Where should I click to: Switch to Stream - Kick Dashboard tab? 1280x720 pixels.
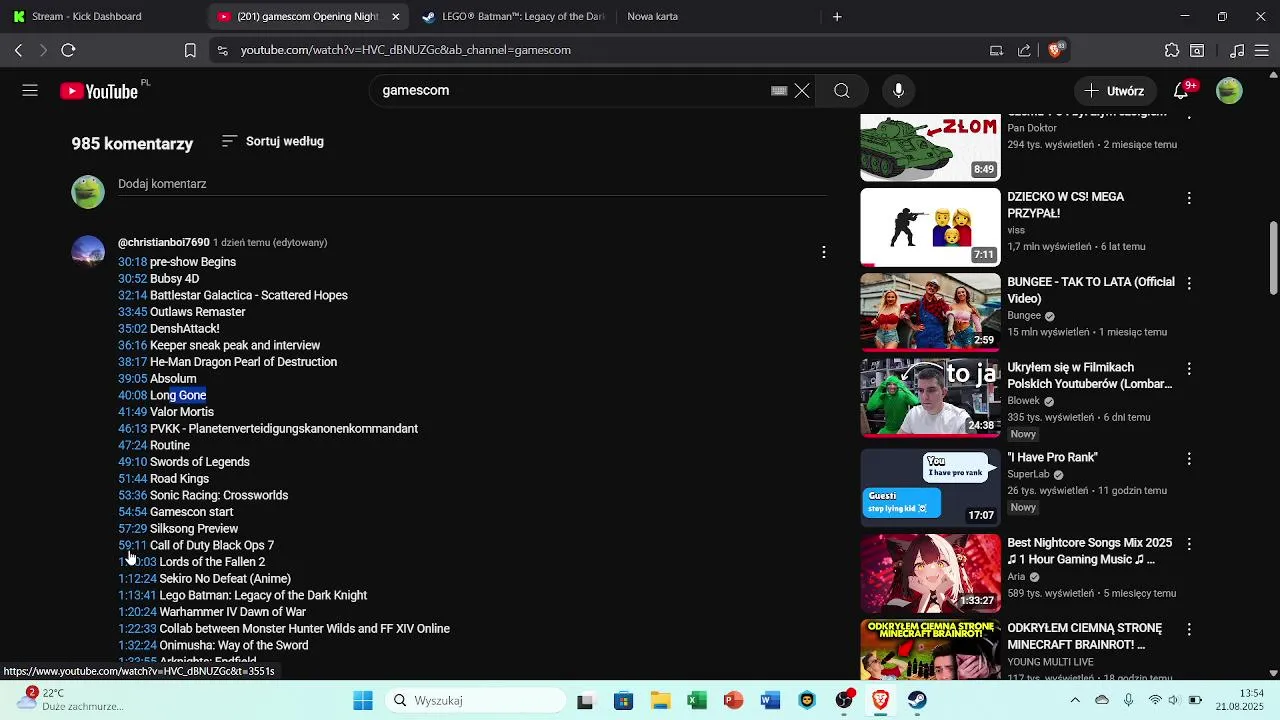(102, 16)
